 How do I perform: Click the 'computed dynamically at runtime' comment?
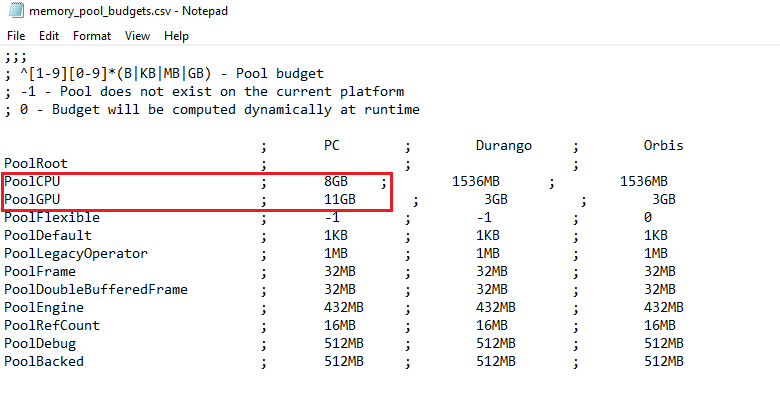coord(212,109)
